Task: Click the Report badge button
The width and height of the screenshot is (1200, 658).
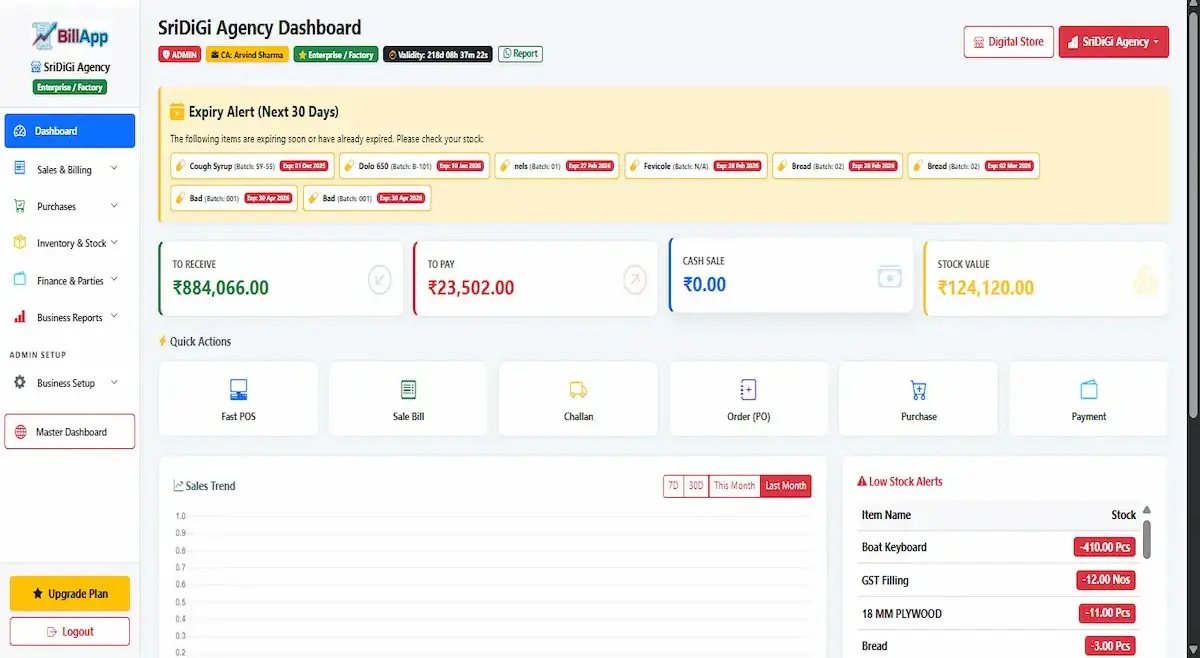Action: 520,54
